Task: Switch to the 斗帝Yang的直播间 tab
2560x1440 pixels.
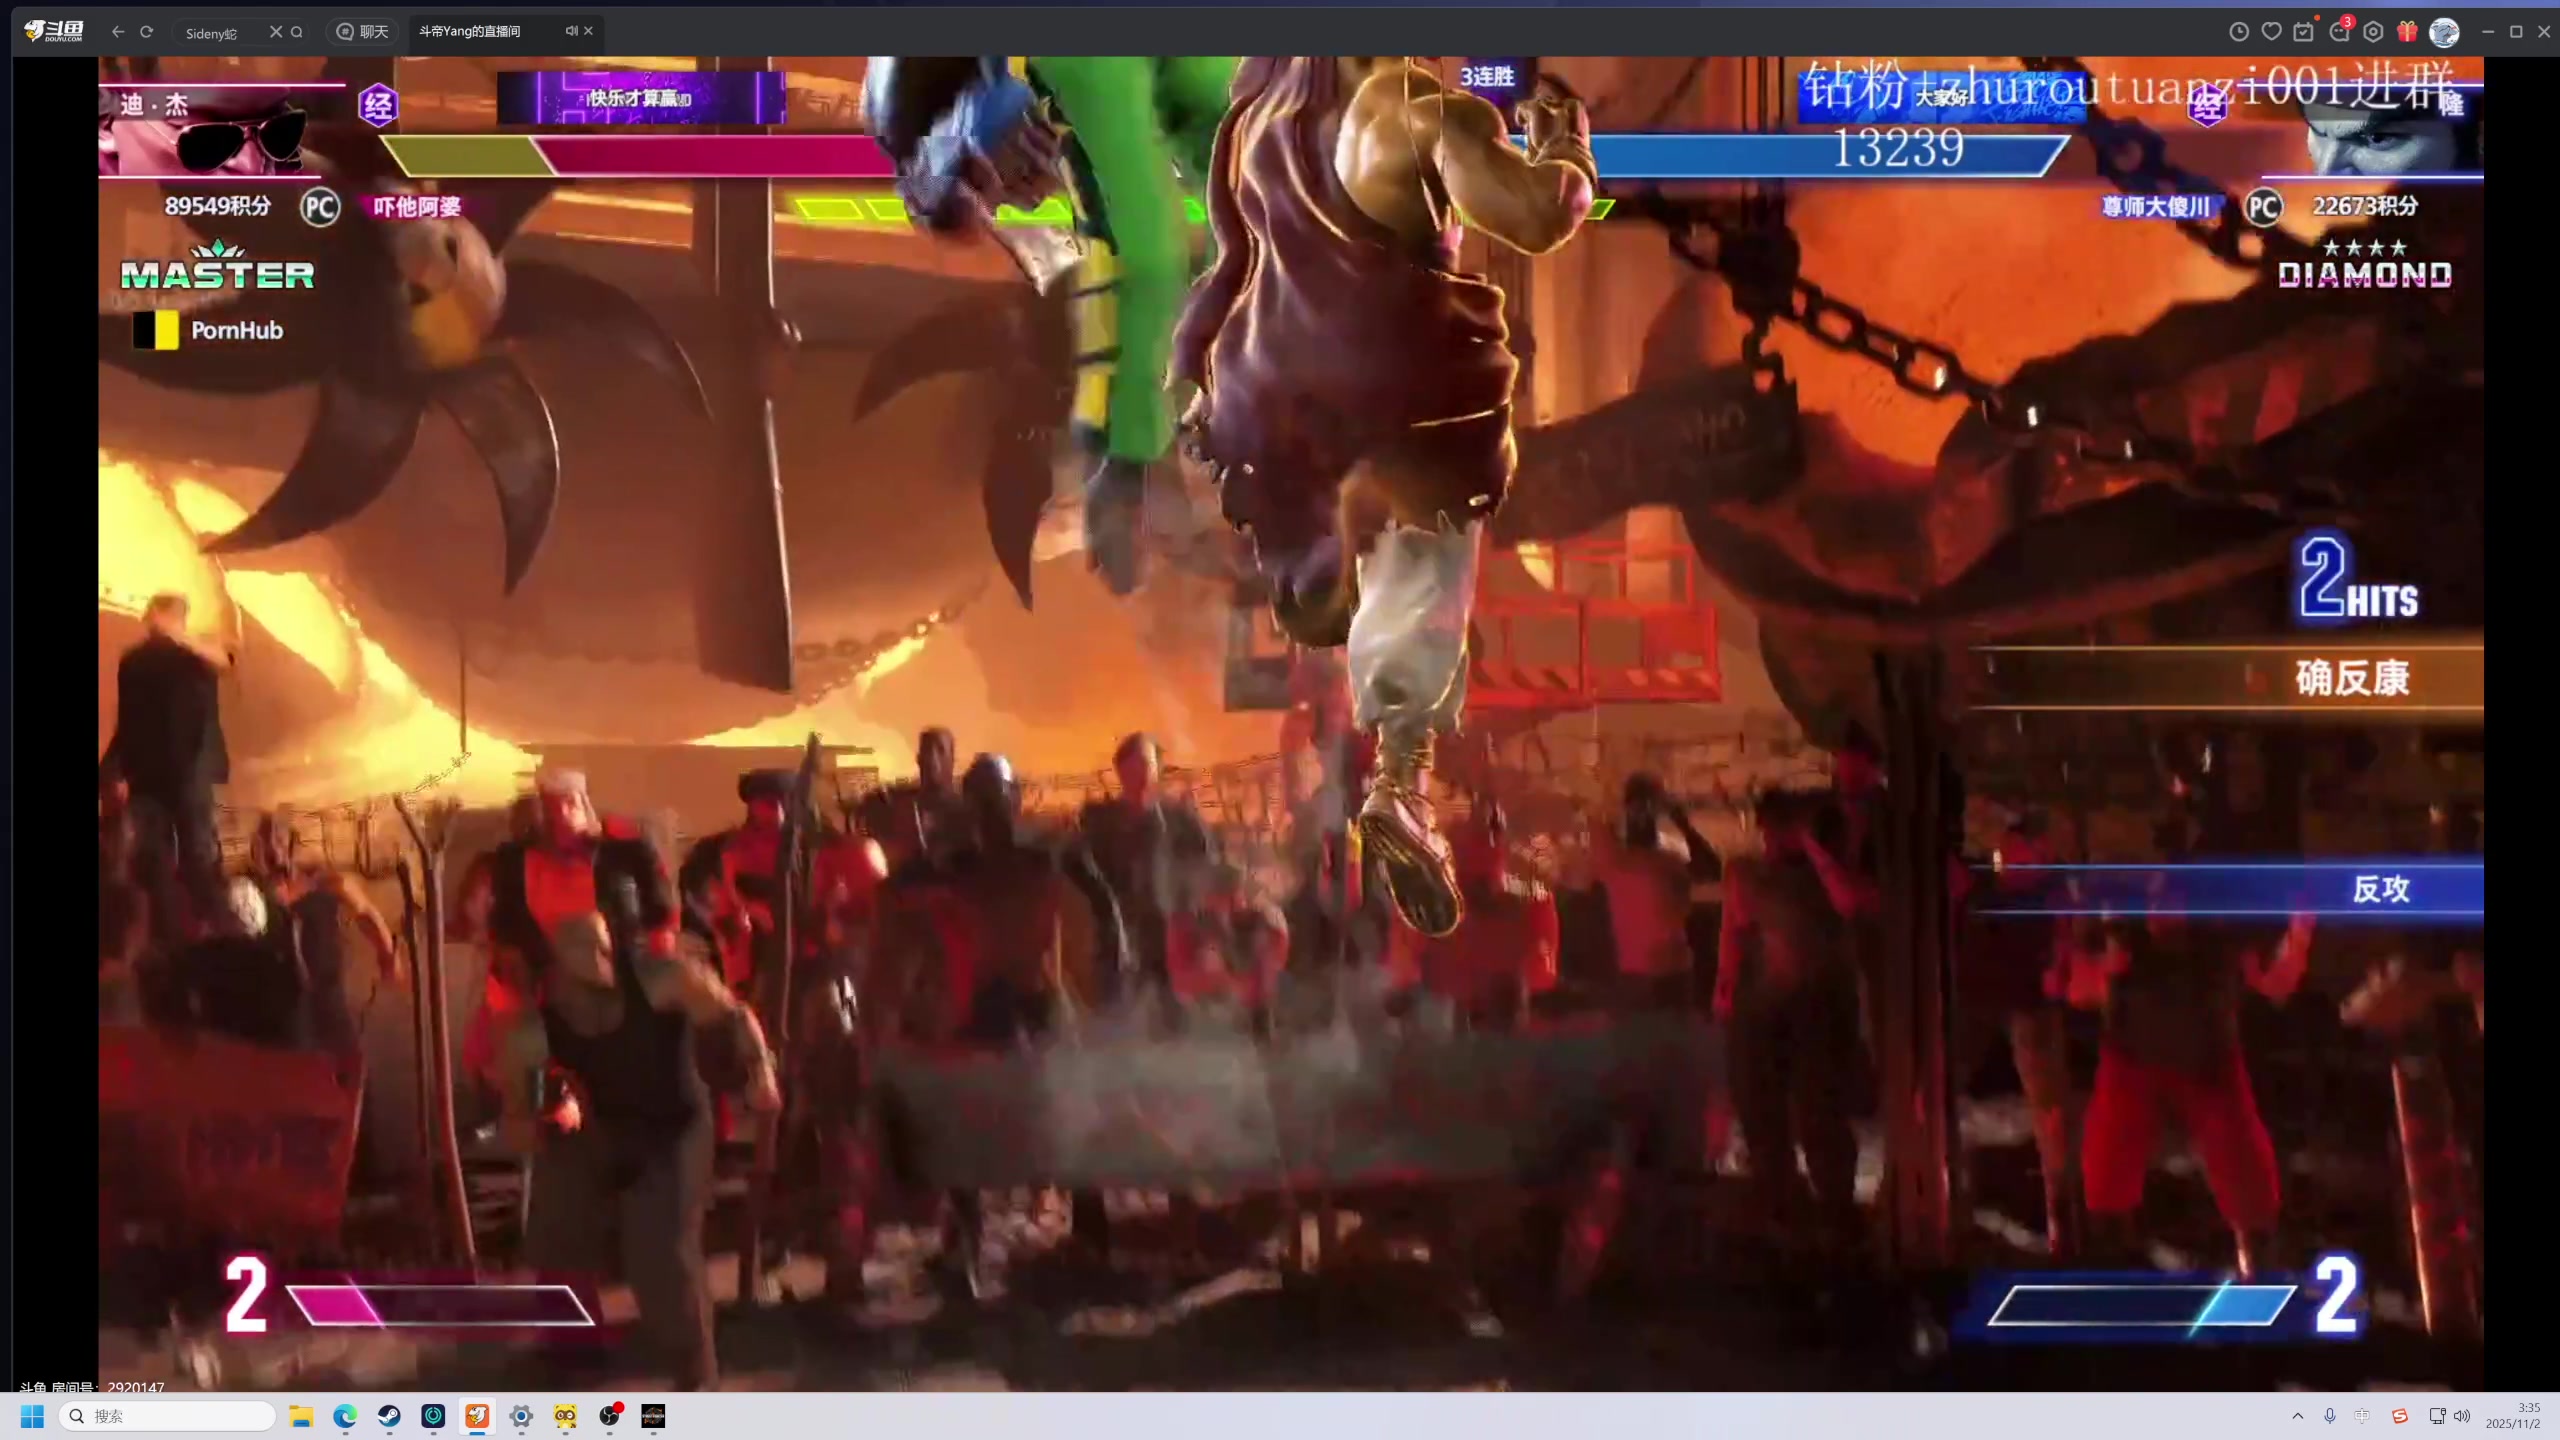Action: pyautogui.click(x=470, y=31)
